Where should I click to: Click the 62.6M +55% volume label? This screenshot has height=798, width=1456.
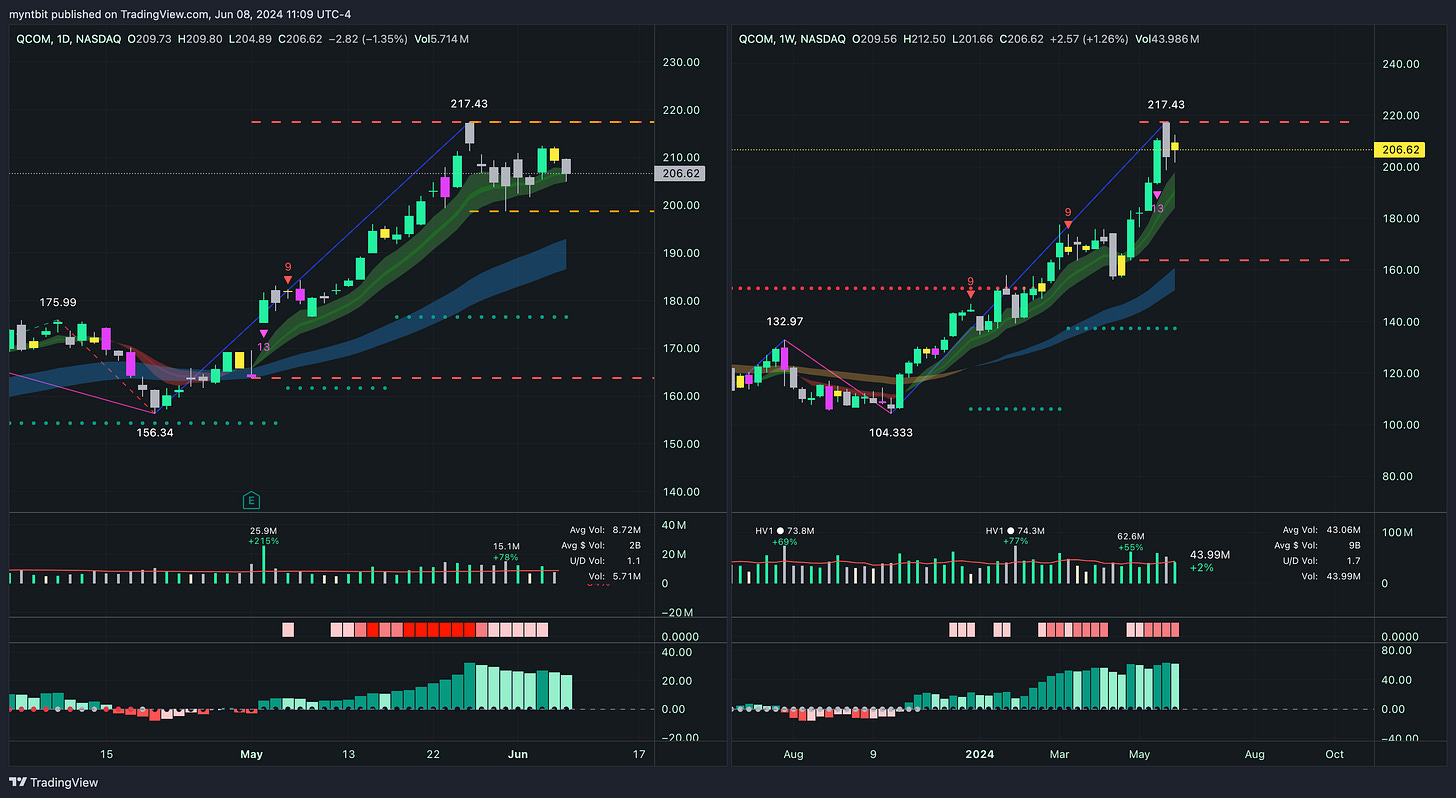point(1132,541)
